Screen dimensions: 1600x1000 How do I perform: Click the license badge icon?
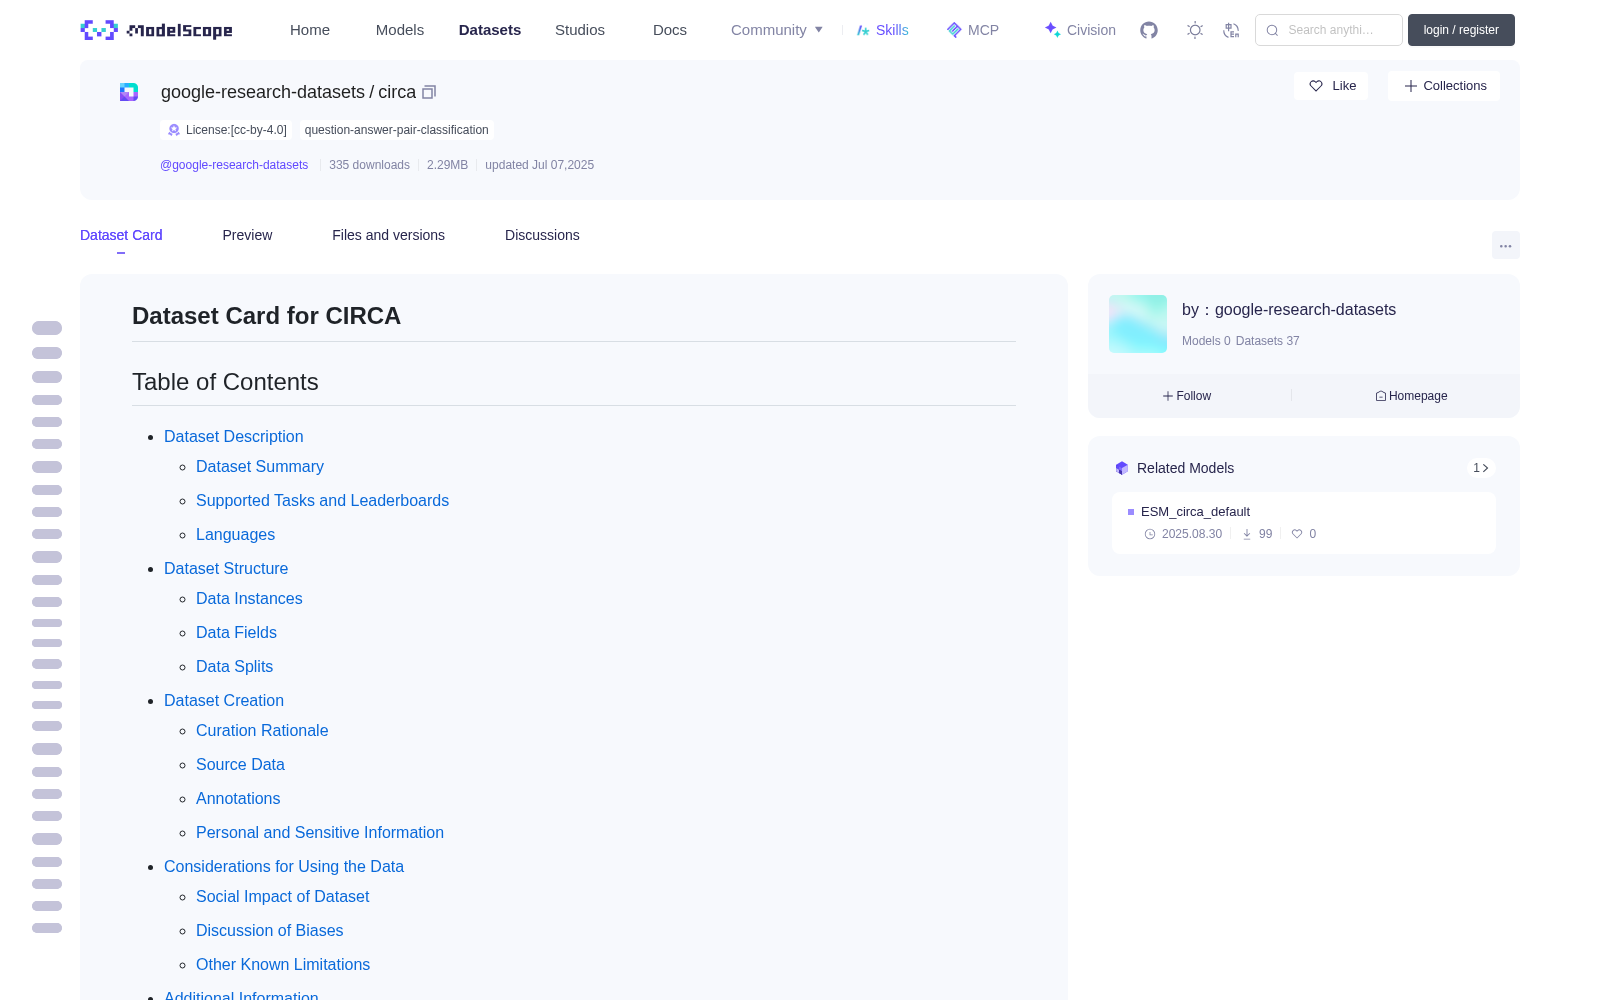pyautogui.click(x=174, y=130)
